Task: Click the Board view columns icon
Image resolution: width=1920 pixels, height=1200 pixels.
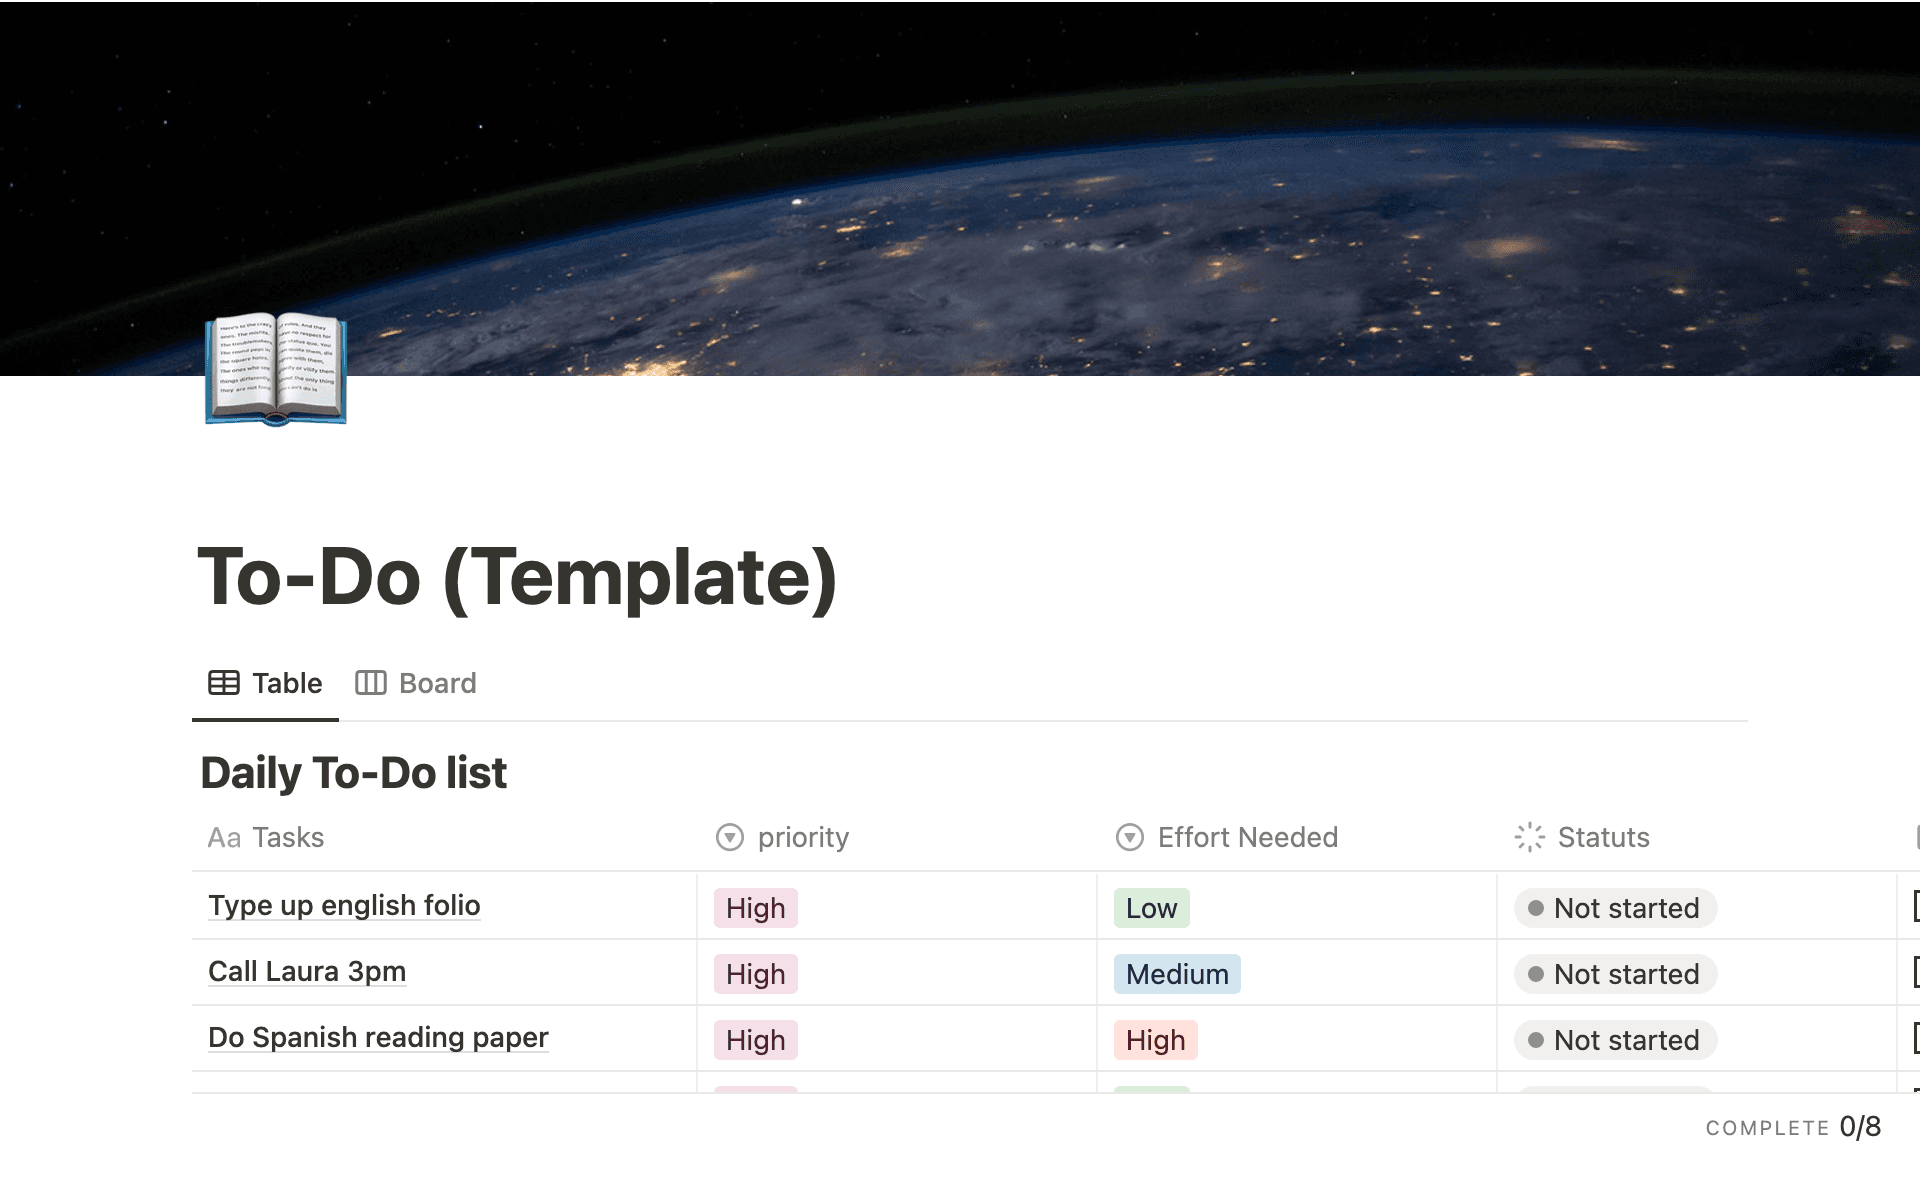Action: [x=370, y=683]
